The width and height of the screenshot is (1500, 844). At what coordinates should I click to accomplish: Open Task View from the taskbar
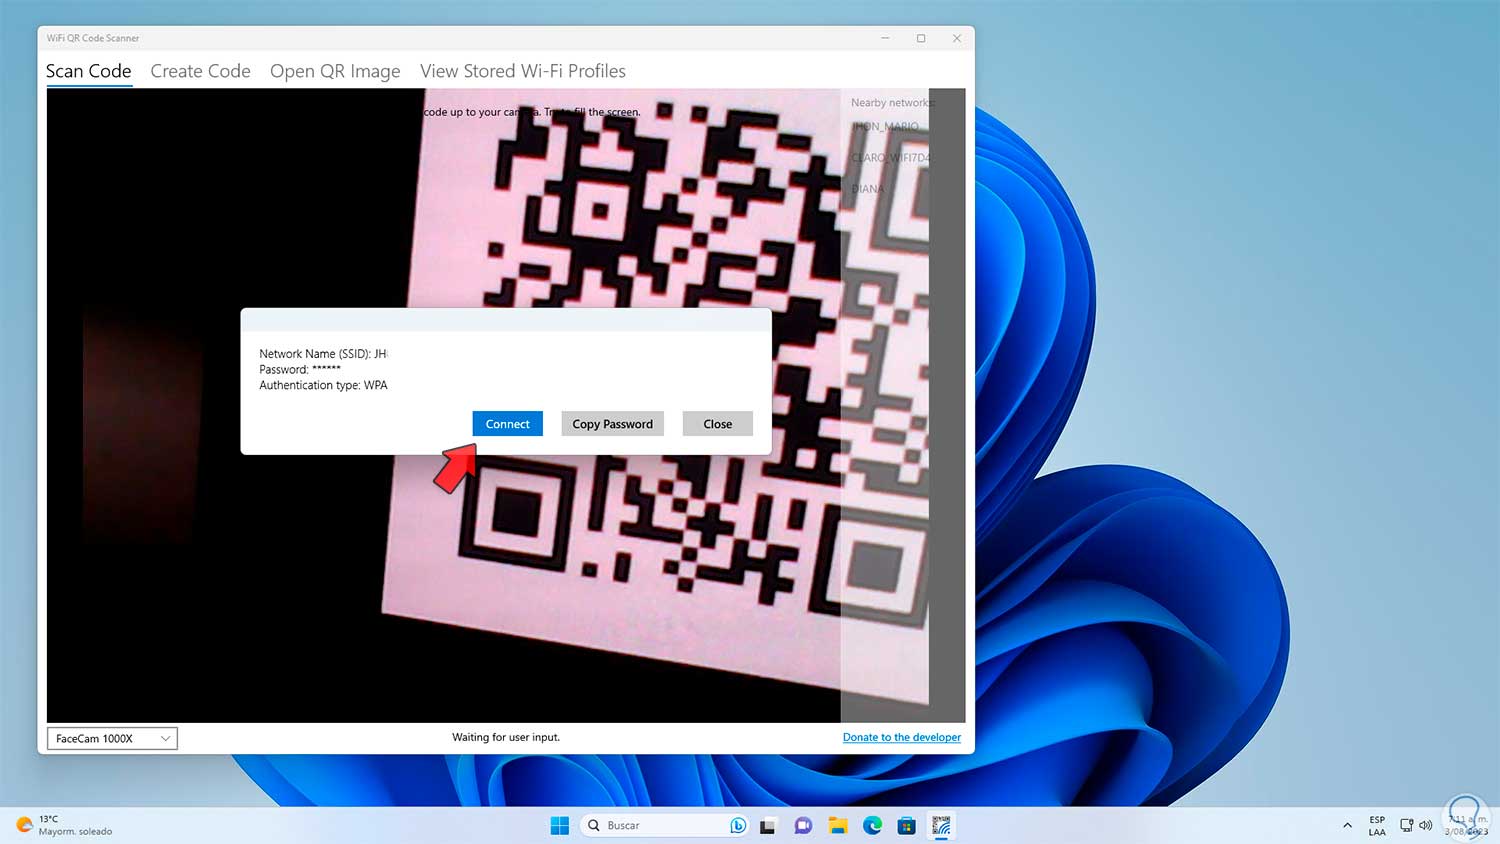[768, 825]
